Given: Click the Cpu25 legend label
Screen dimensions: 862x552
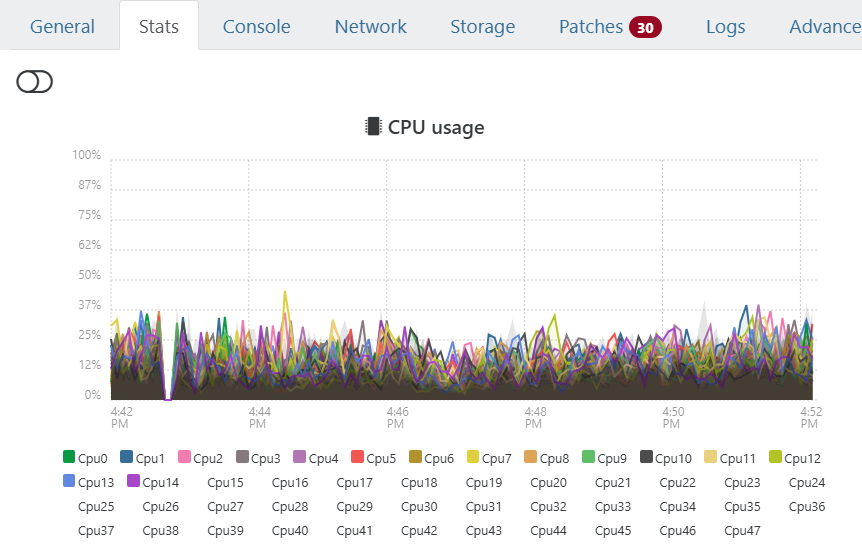Looking at the screenshot, I should 96,506.
